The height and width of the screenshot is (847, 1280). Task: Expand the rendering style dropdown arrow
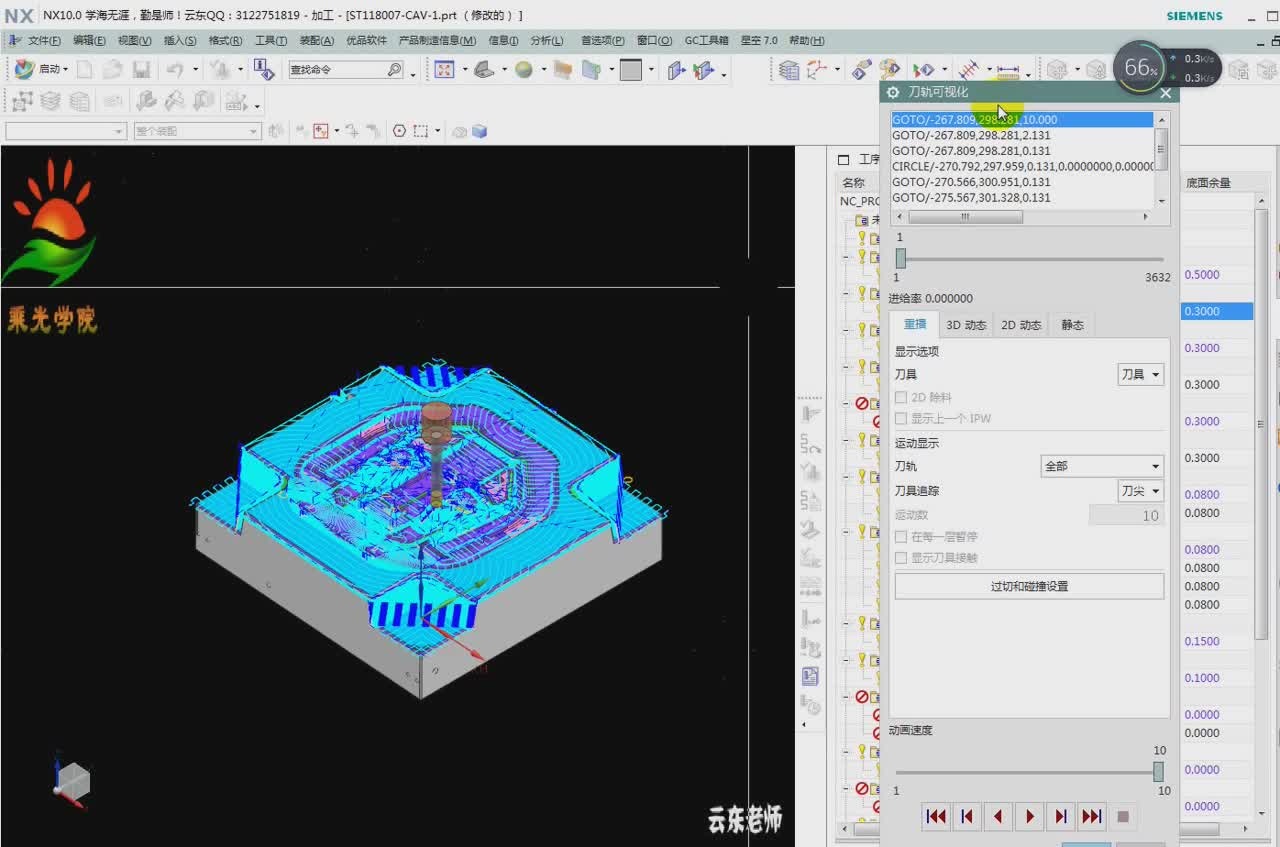coord(544,70)
